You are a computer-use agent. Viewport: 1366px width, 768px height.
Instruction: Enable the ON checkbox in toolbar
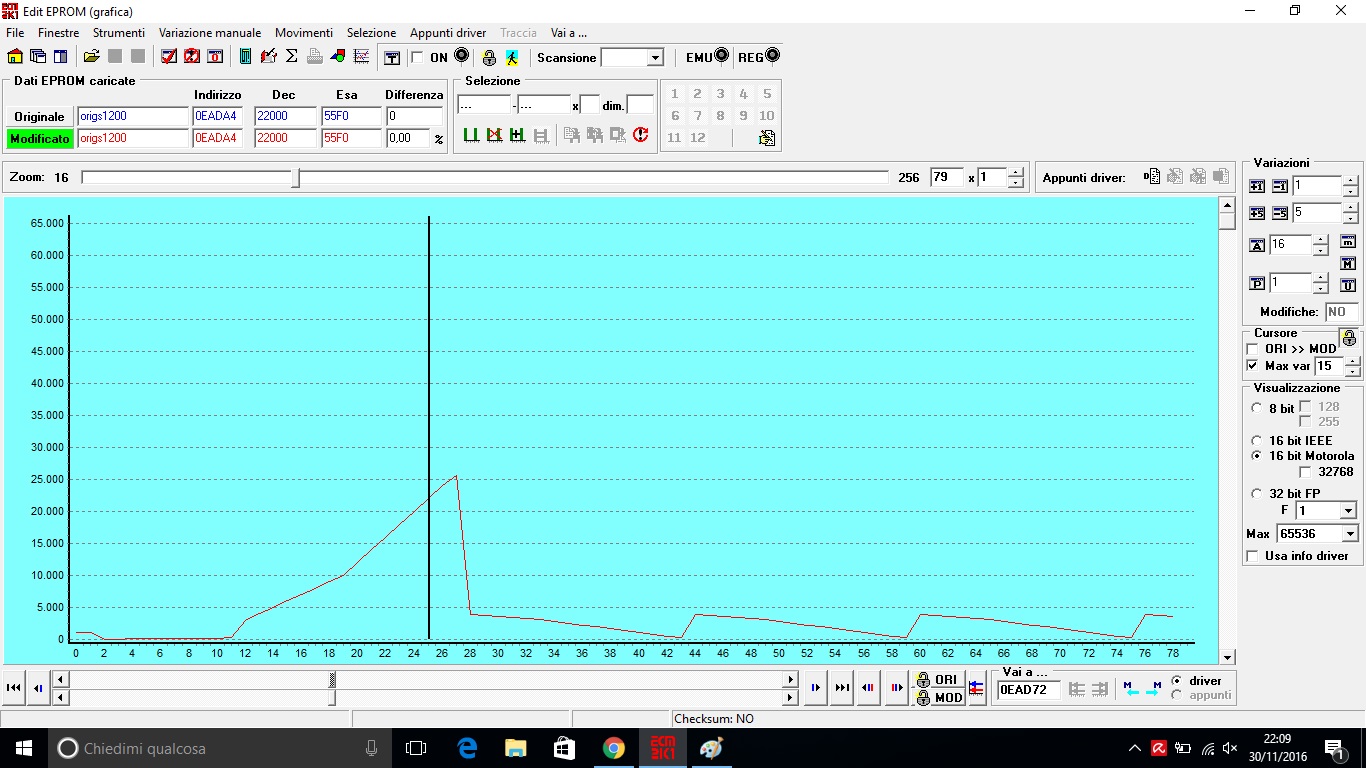click(417, 58)
